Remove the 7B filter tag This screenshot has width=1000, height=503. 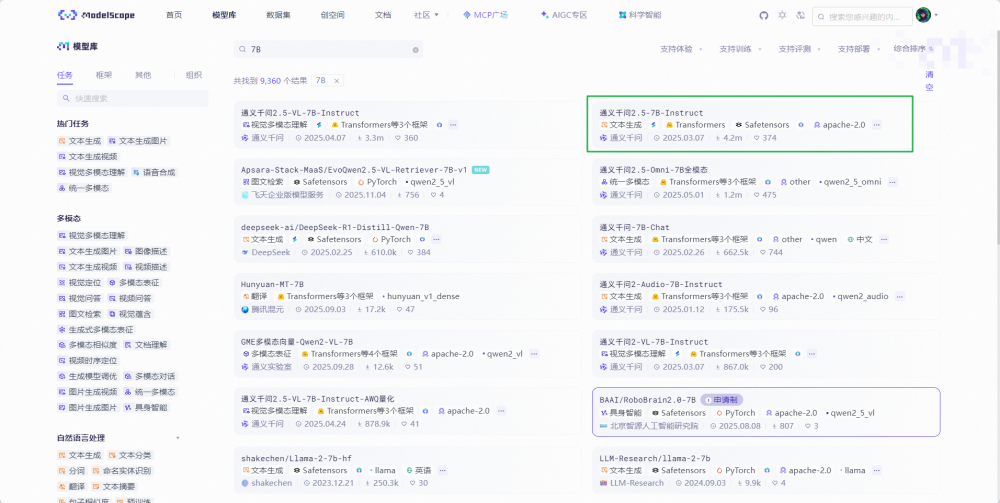336,80
